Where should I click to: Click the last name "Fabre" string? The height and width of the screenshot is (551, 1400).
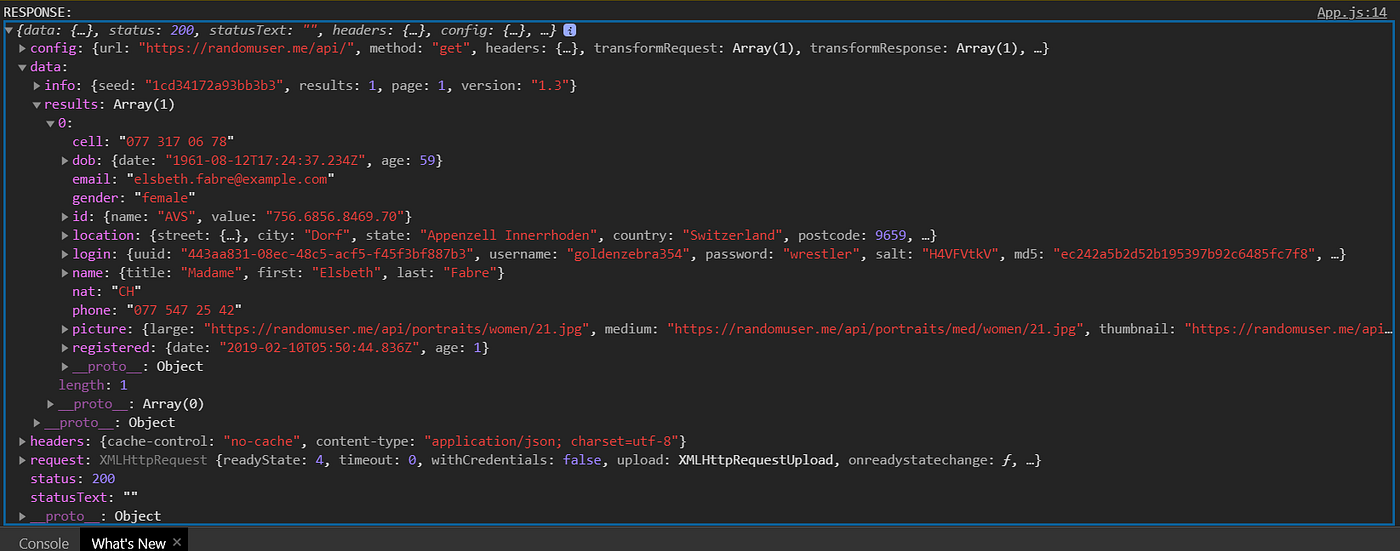click(471, 273)
